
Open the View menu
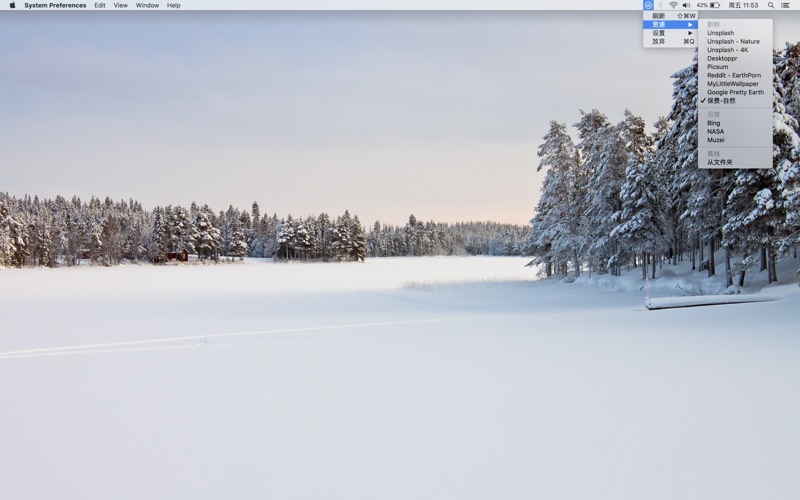point(120,5)
